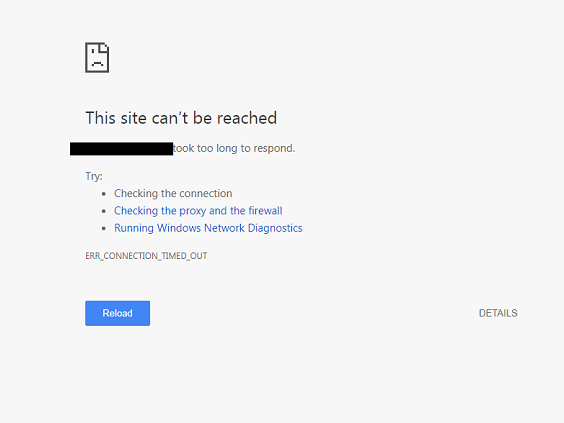Open the DETAILS section
Screen dimensions: 564x423
pos(498,313)
